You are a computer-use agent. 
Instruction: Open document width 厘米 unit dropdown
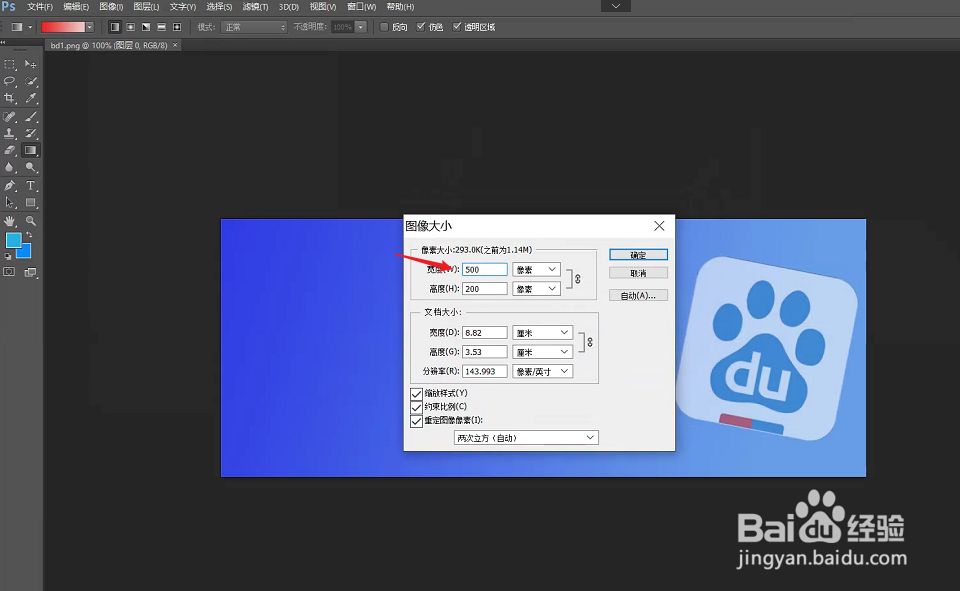tap(542, 333)
